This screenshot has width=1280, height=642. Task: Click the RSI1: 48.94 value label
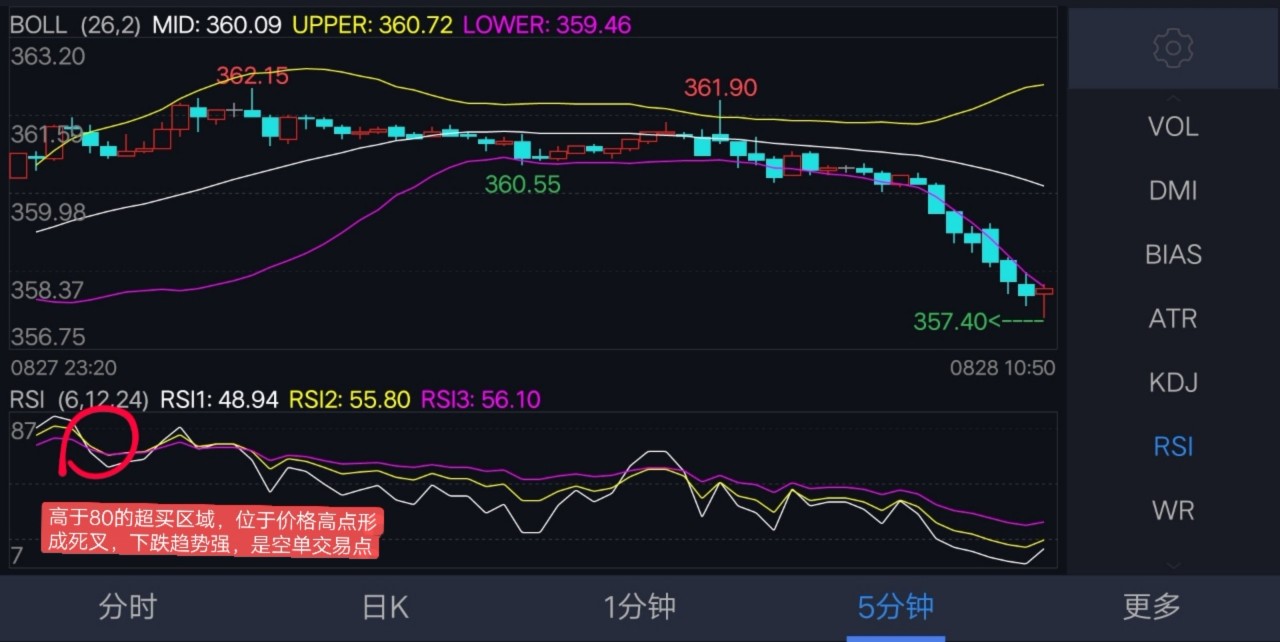218,398
